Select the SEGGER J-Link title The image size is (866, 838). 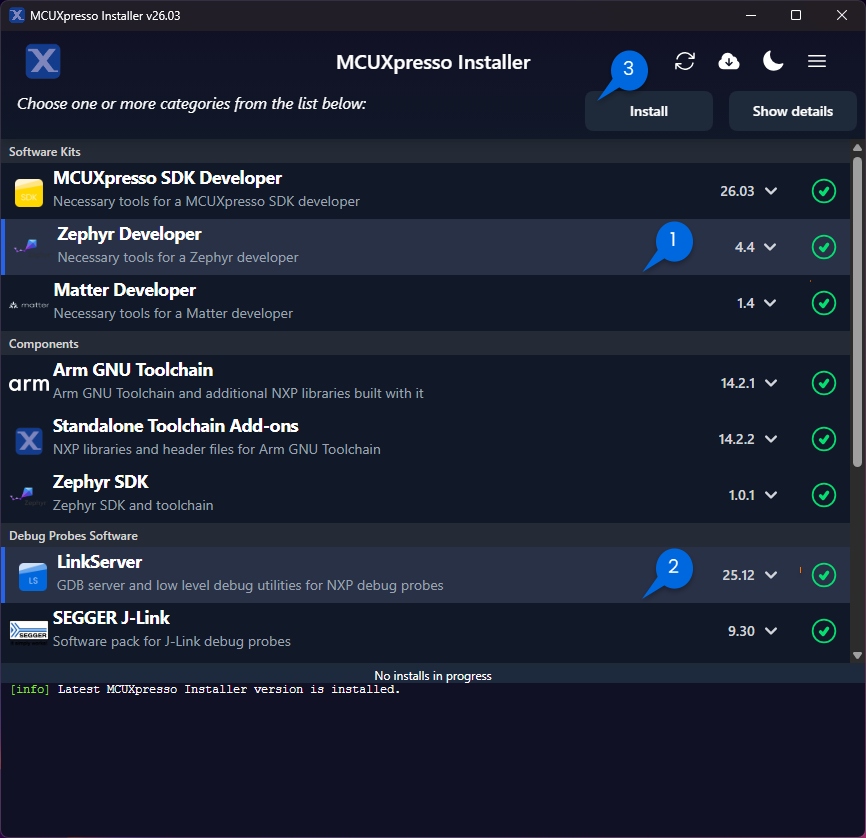111,618
